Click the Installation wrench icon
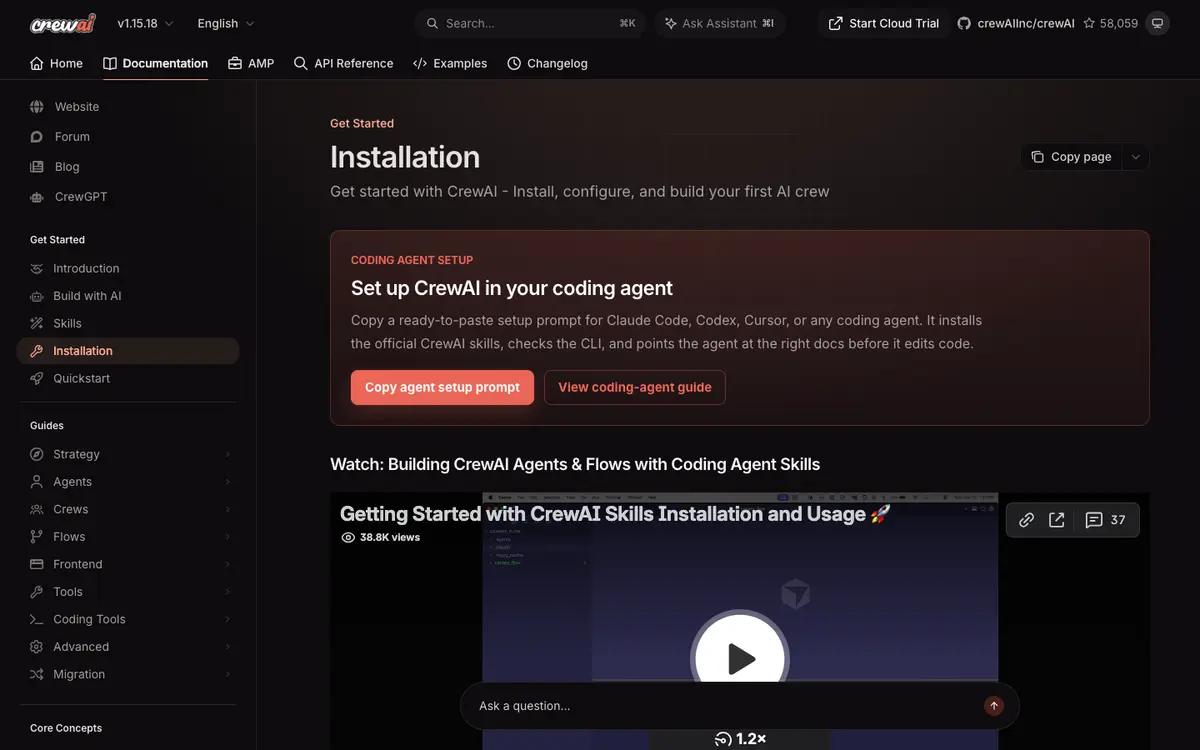The height and width of the screenshot is (750, 1200). click(x=37, y=351)
